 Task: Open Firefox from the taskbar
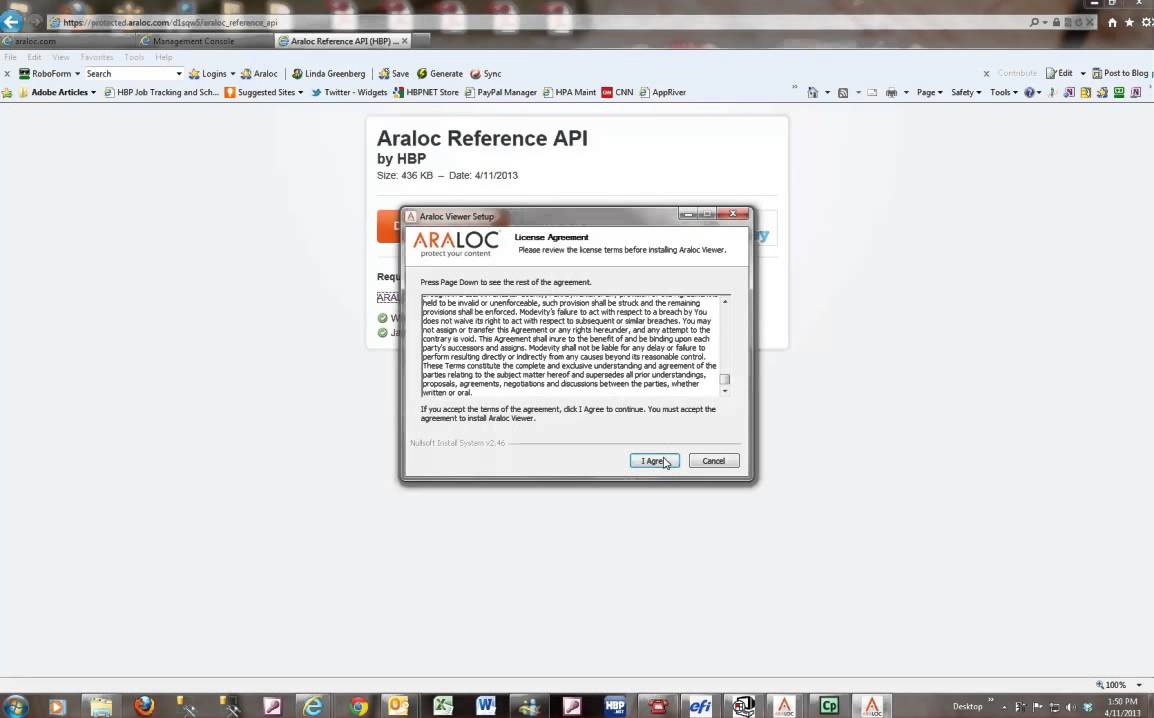pyautogui.click(x=144, y=706)
